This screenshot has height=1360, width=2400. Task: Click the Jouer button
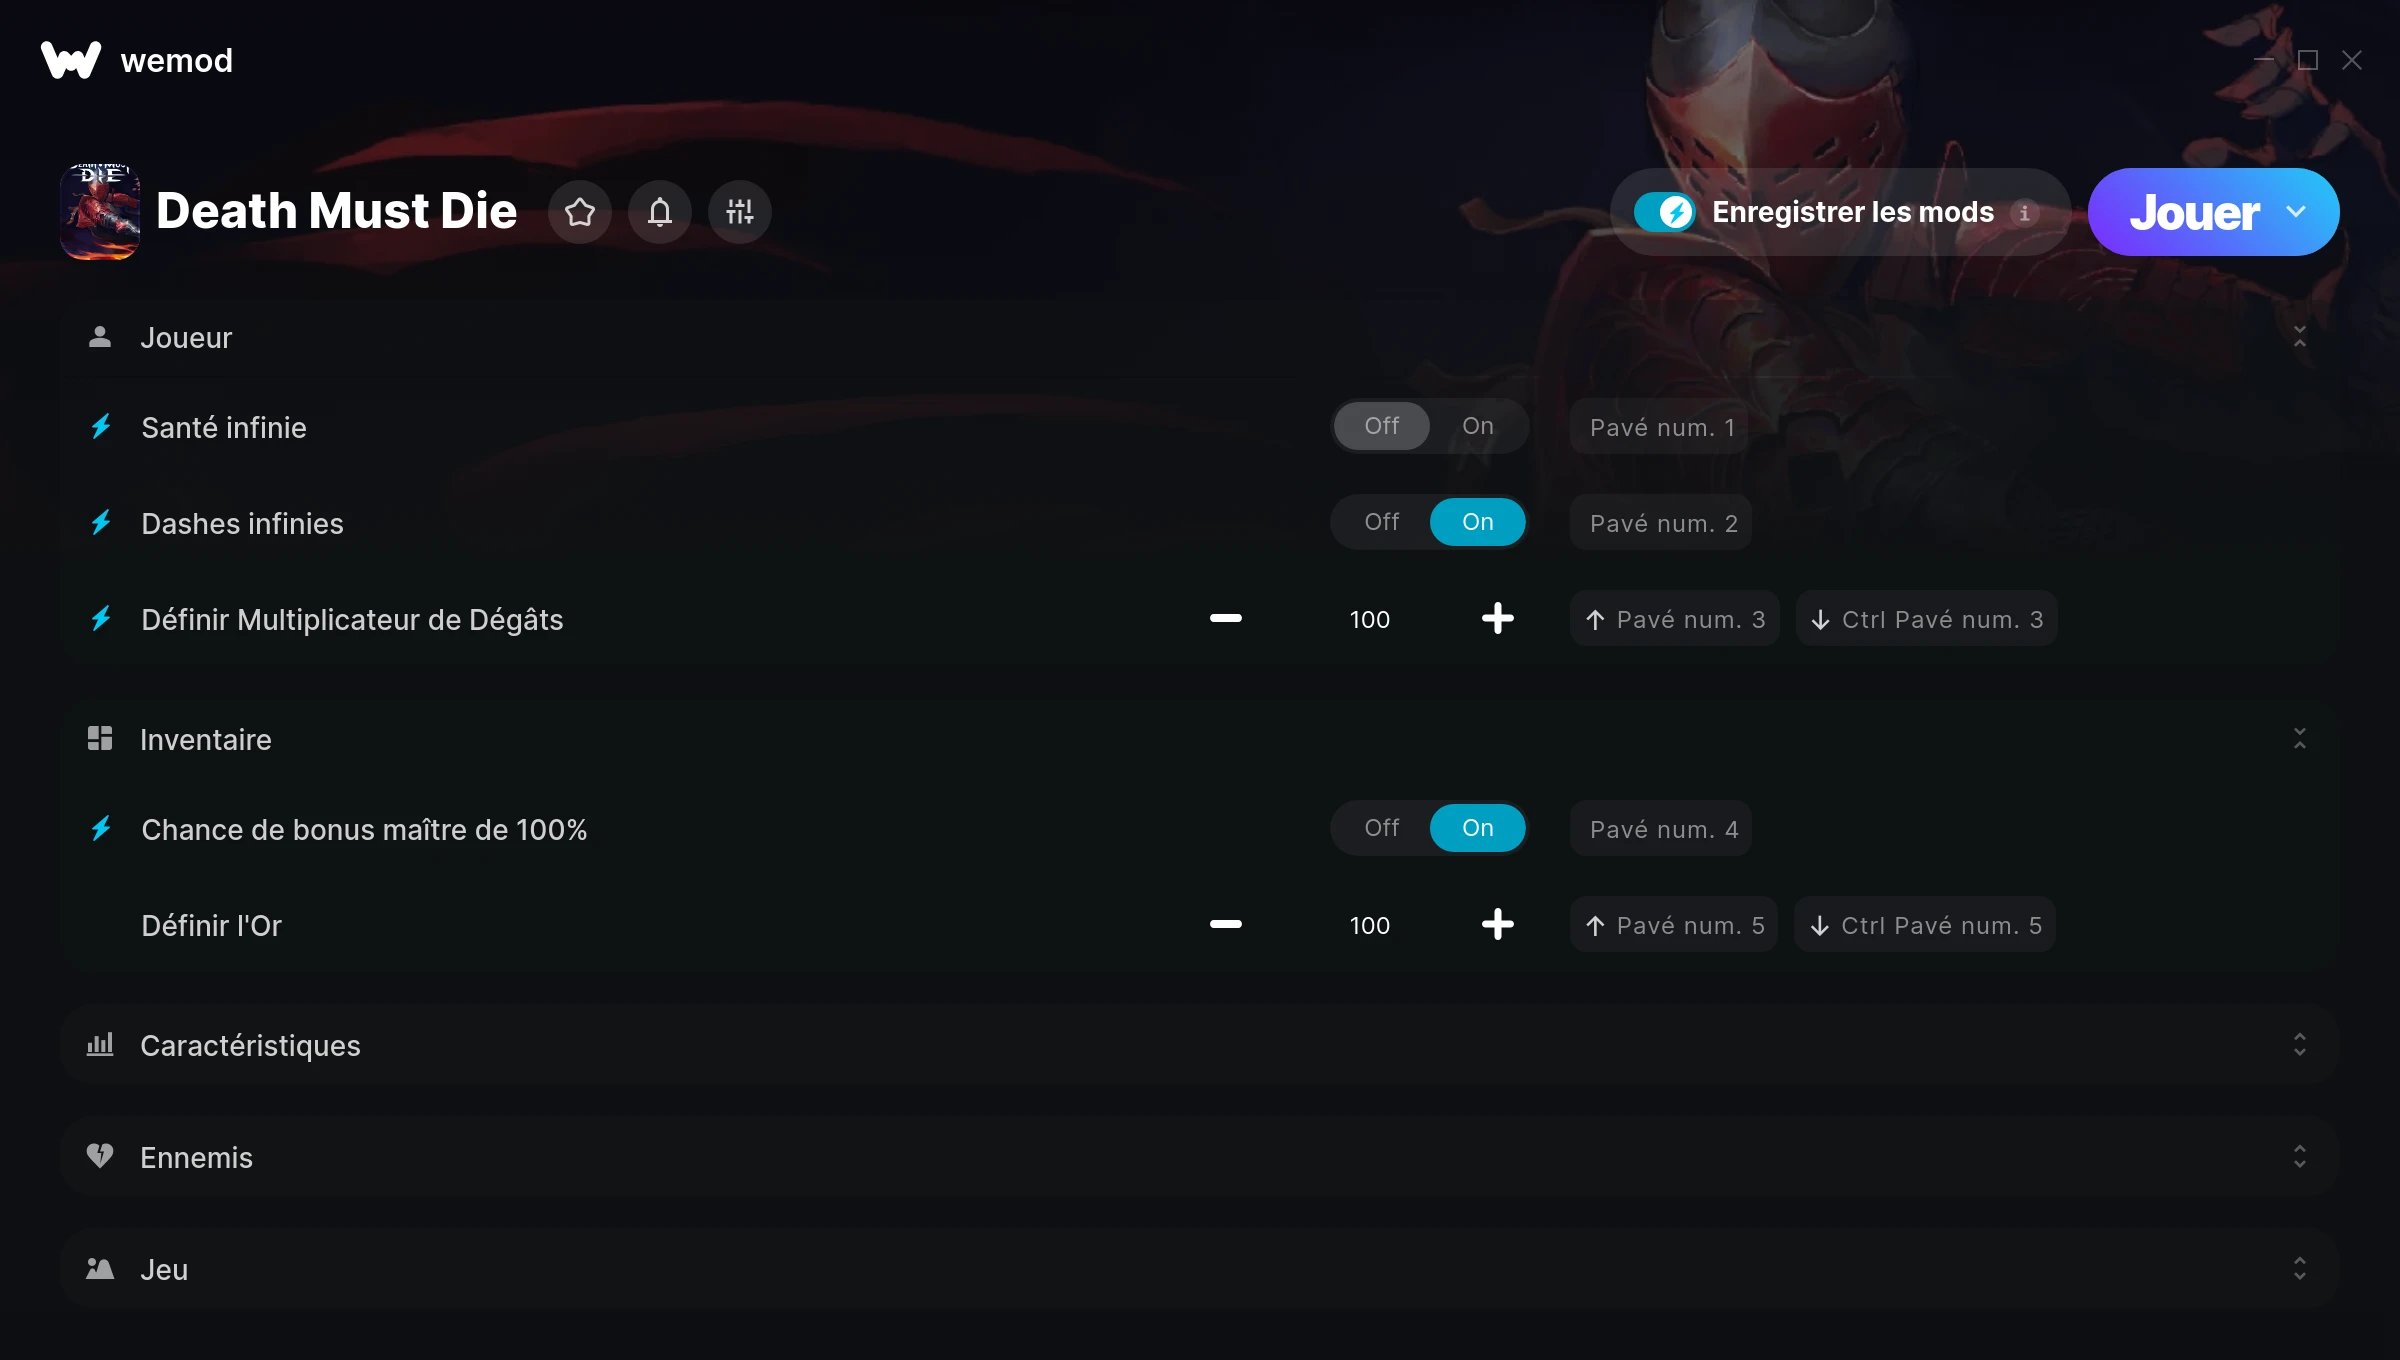tap(2194, 212)
